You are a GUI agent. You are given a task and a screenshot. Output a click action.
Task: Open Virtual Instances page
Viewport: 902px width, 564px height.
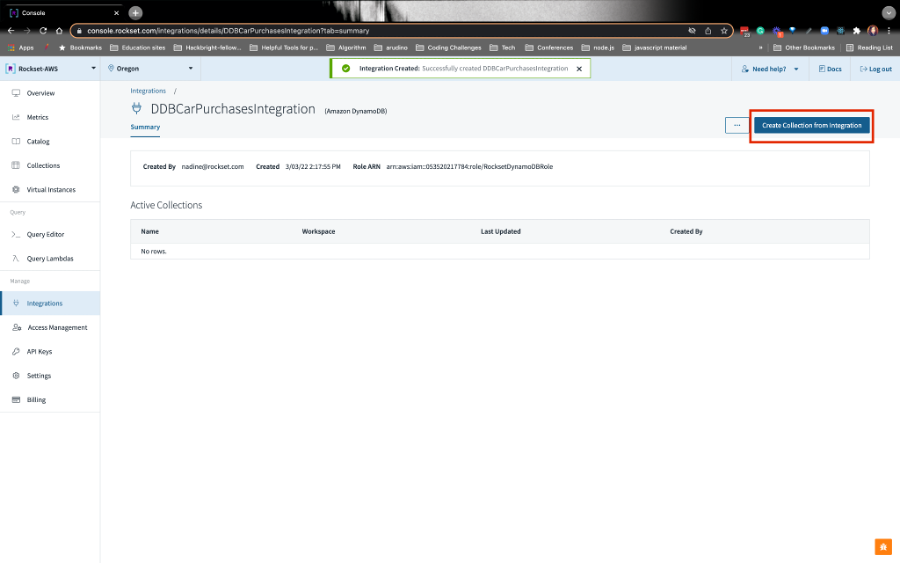51,190
